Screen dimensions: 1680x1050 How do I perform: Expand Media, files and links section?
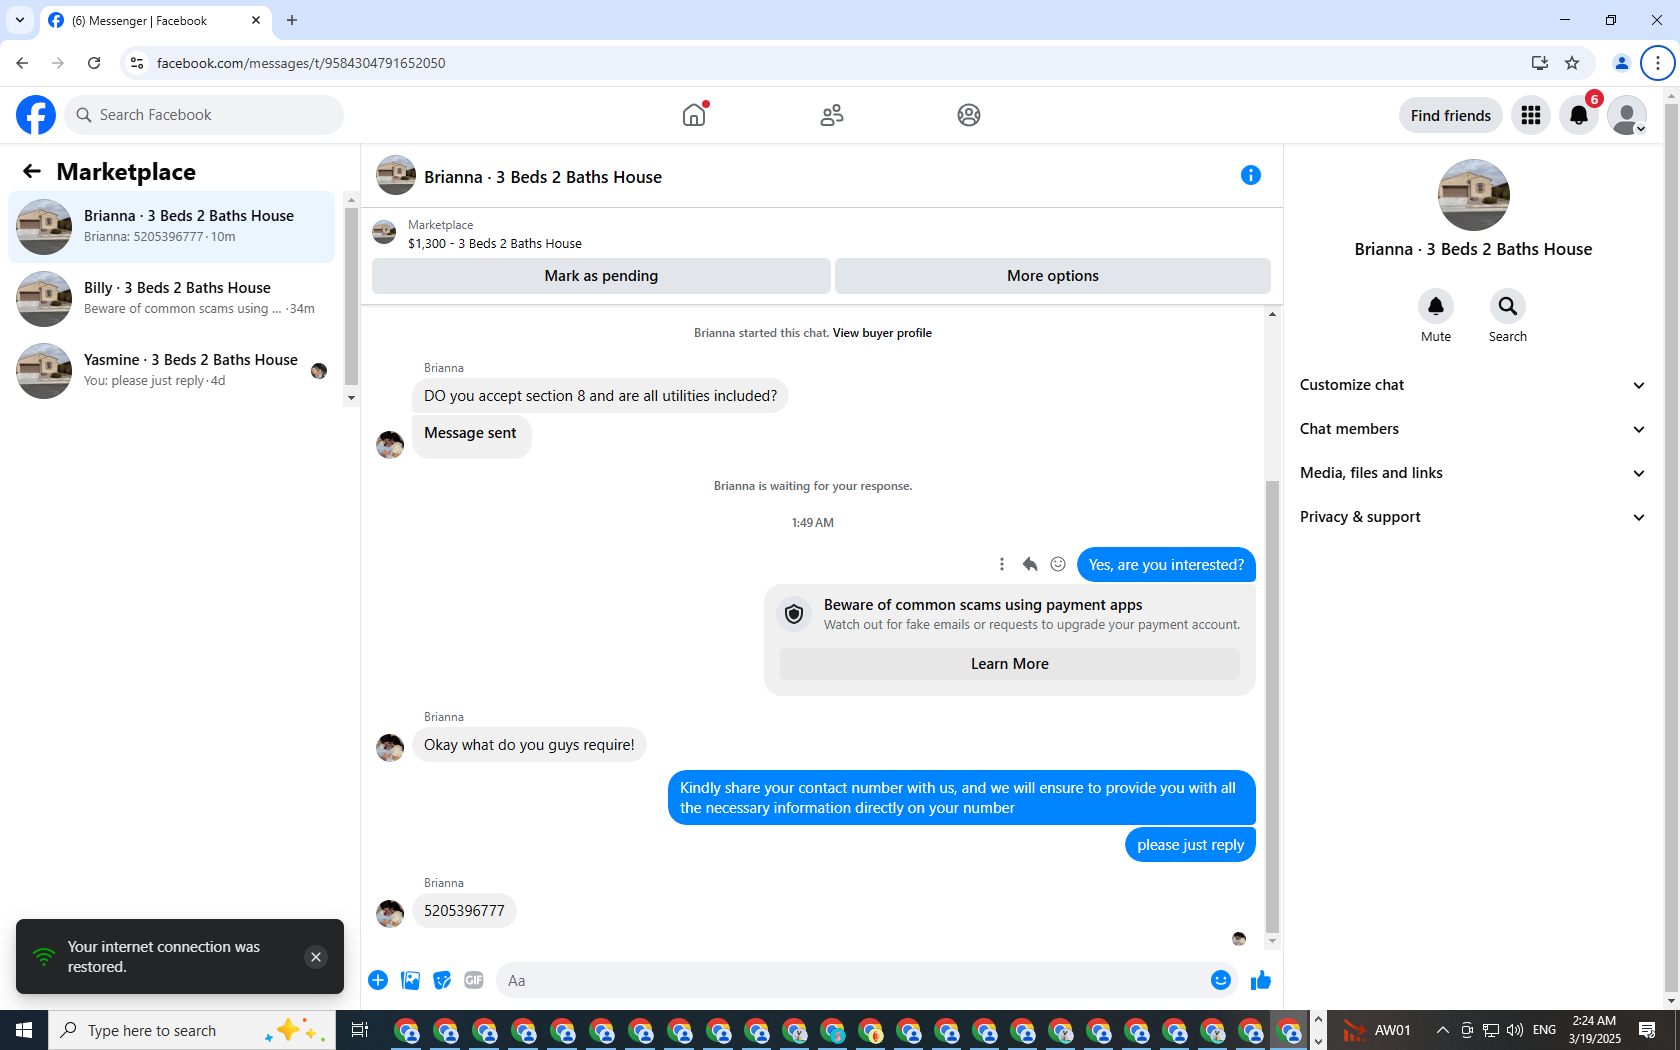[x=1472, y=473]
